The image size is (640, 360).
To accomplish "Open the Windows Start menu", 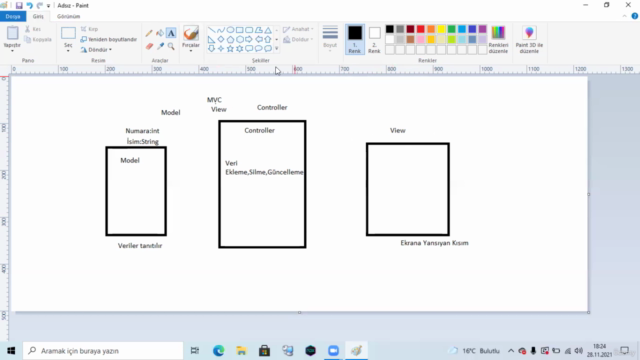I will 11,351.
